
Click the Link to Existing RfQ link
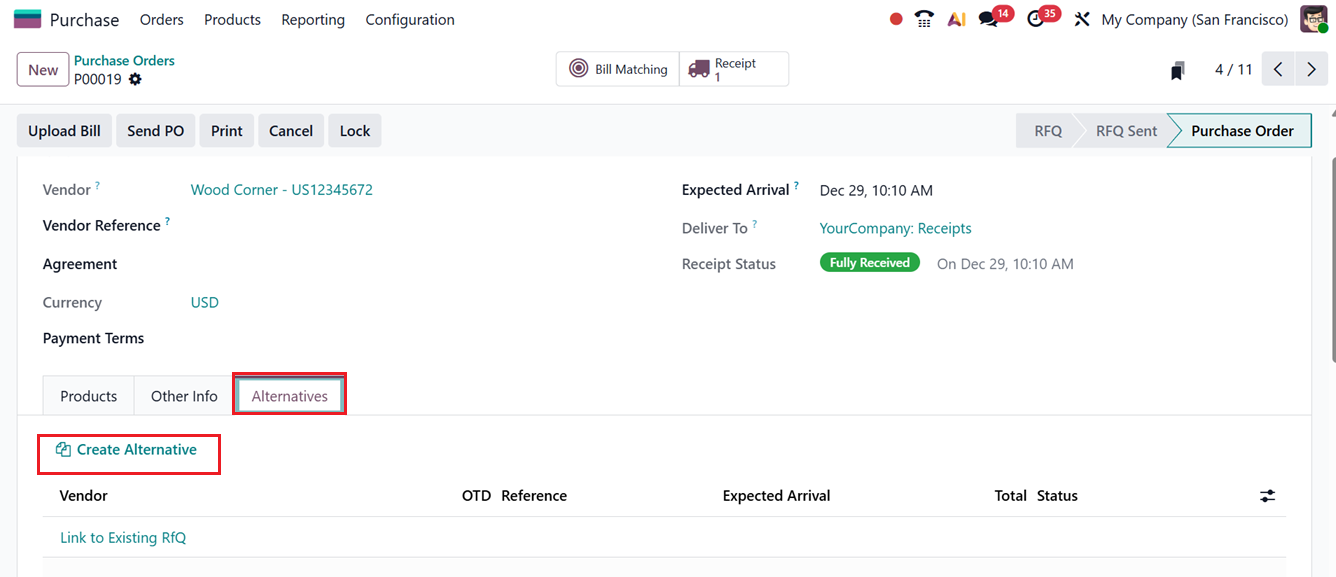[123, 538]
